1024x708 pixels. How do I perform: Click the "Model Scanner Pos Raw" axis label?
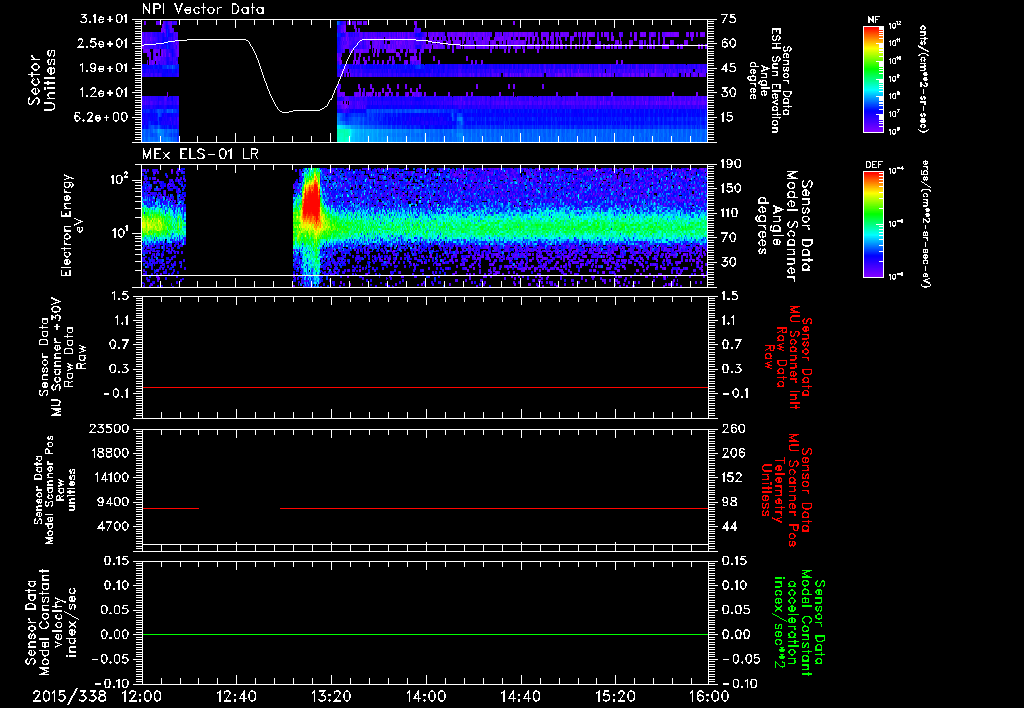[54, 490]
